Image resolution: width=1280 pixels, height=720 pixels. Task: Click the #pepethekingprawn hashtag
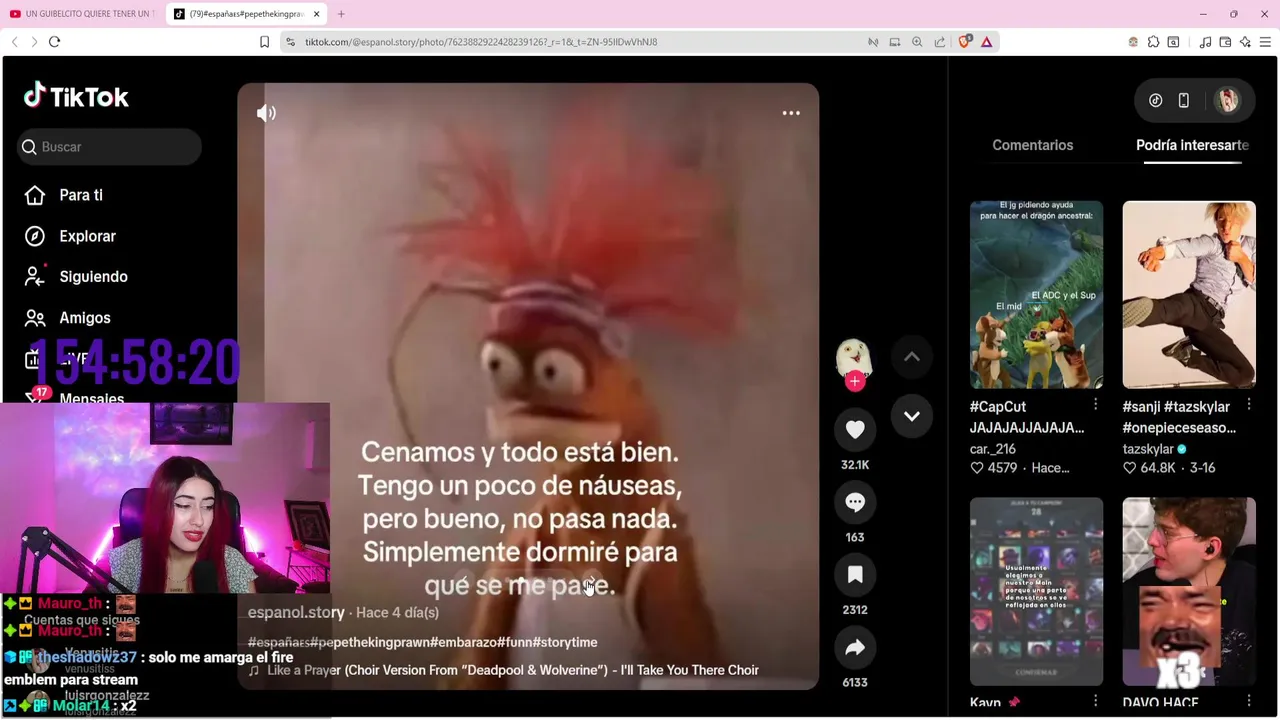[370, 642]
